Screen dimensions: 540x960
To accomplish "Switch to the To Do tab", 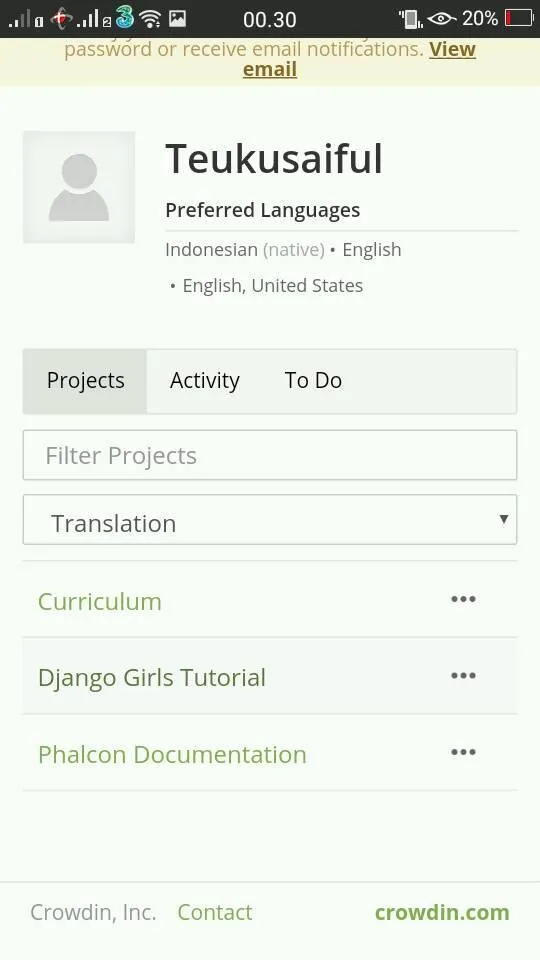I will pos(313,380).
